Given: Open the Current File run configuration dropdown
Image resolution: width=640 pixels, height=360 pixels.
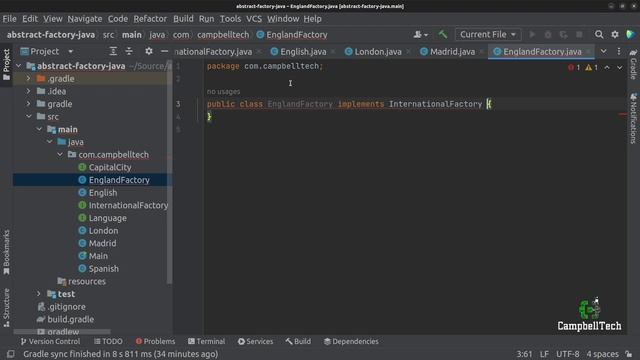Looking at the screenshot, I should pyautogui.click(x=488, y=35).
